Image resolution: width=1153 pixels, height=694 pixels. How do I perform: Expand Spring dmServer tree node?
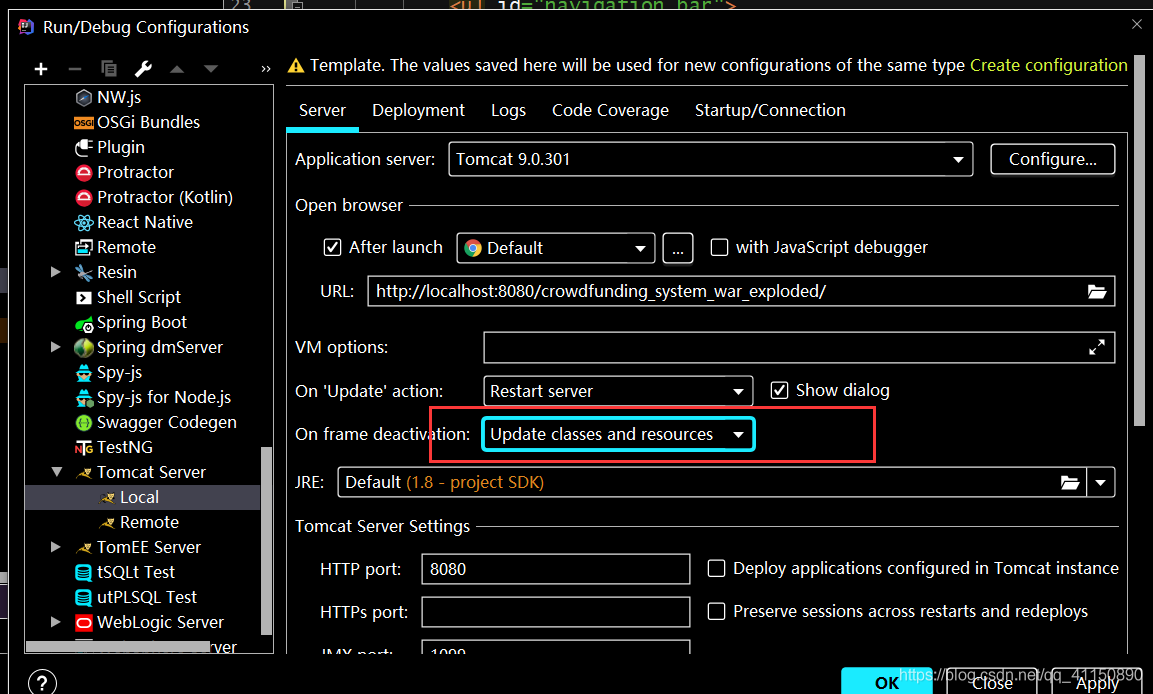56,347
